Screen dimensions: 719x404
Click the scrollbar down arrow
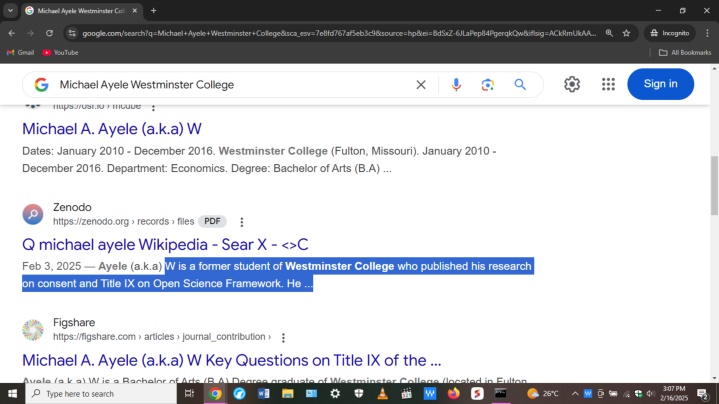(714, 378)
